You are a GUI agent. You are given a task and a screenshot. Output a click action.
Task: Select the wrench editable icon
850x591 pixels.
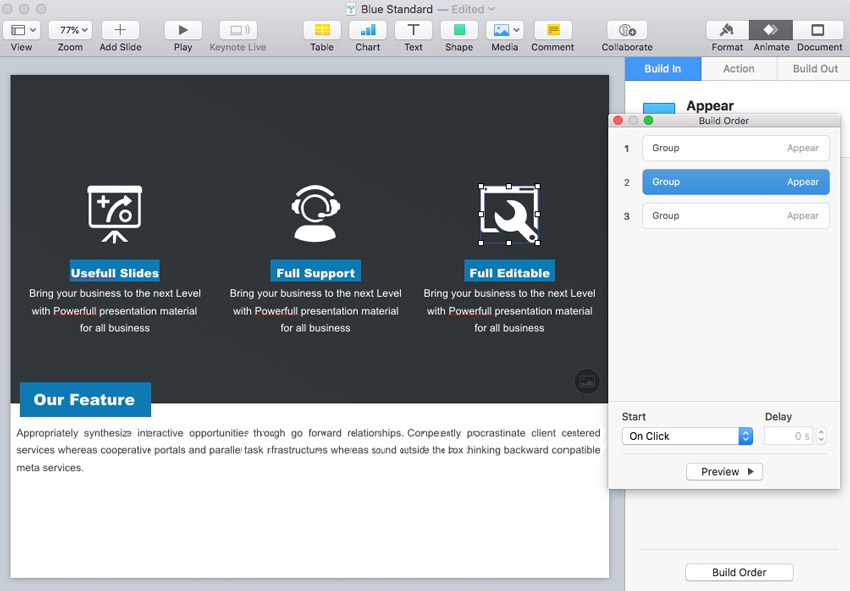click(509, 214)
